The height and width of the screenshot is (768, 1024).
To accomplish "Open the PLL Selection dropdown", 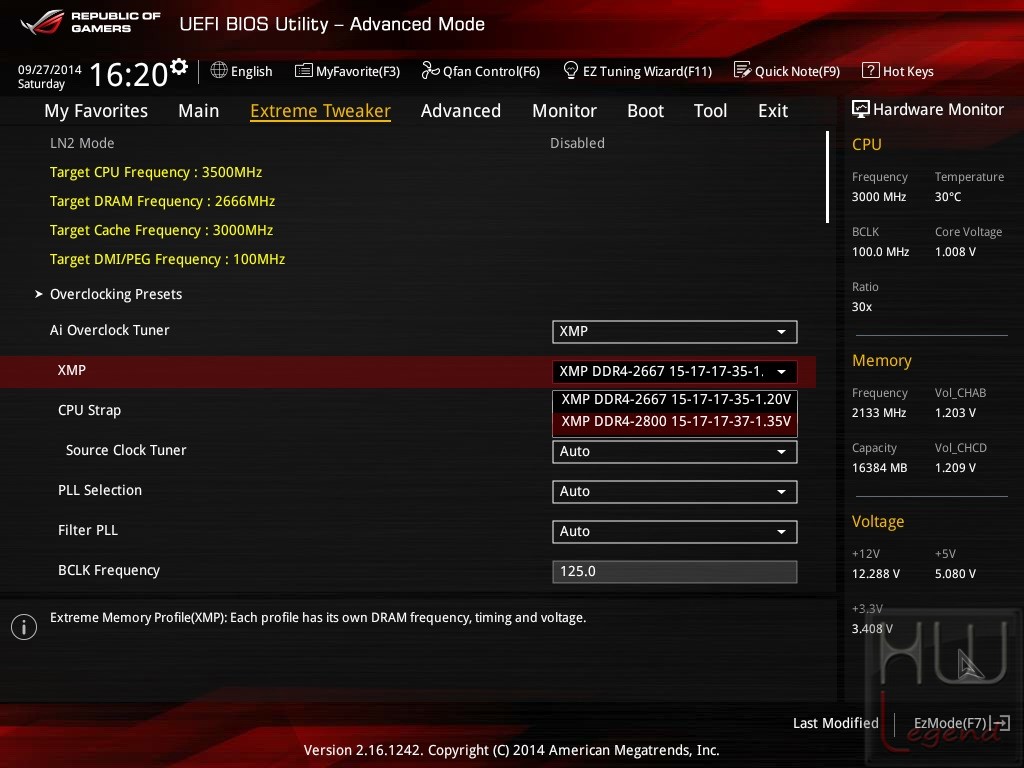I will click(x=675, y=492).
